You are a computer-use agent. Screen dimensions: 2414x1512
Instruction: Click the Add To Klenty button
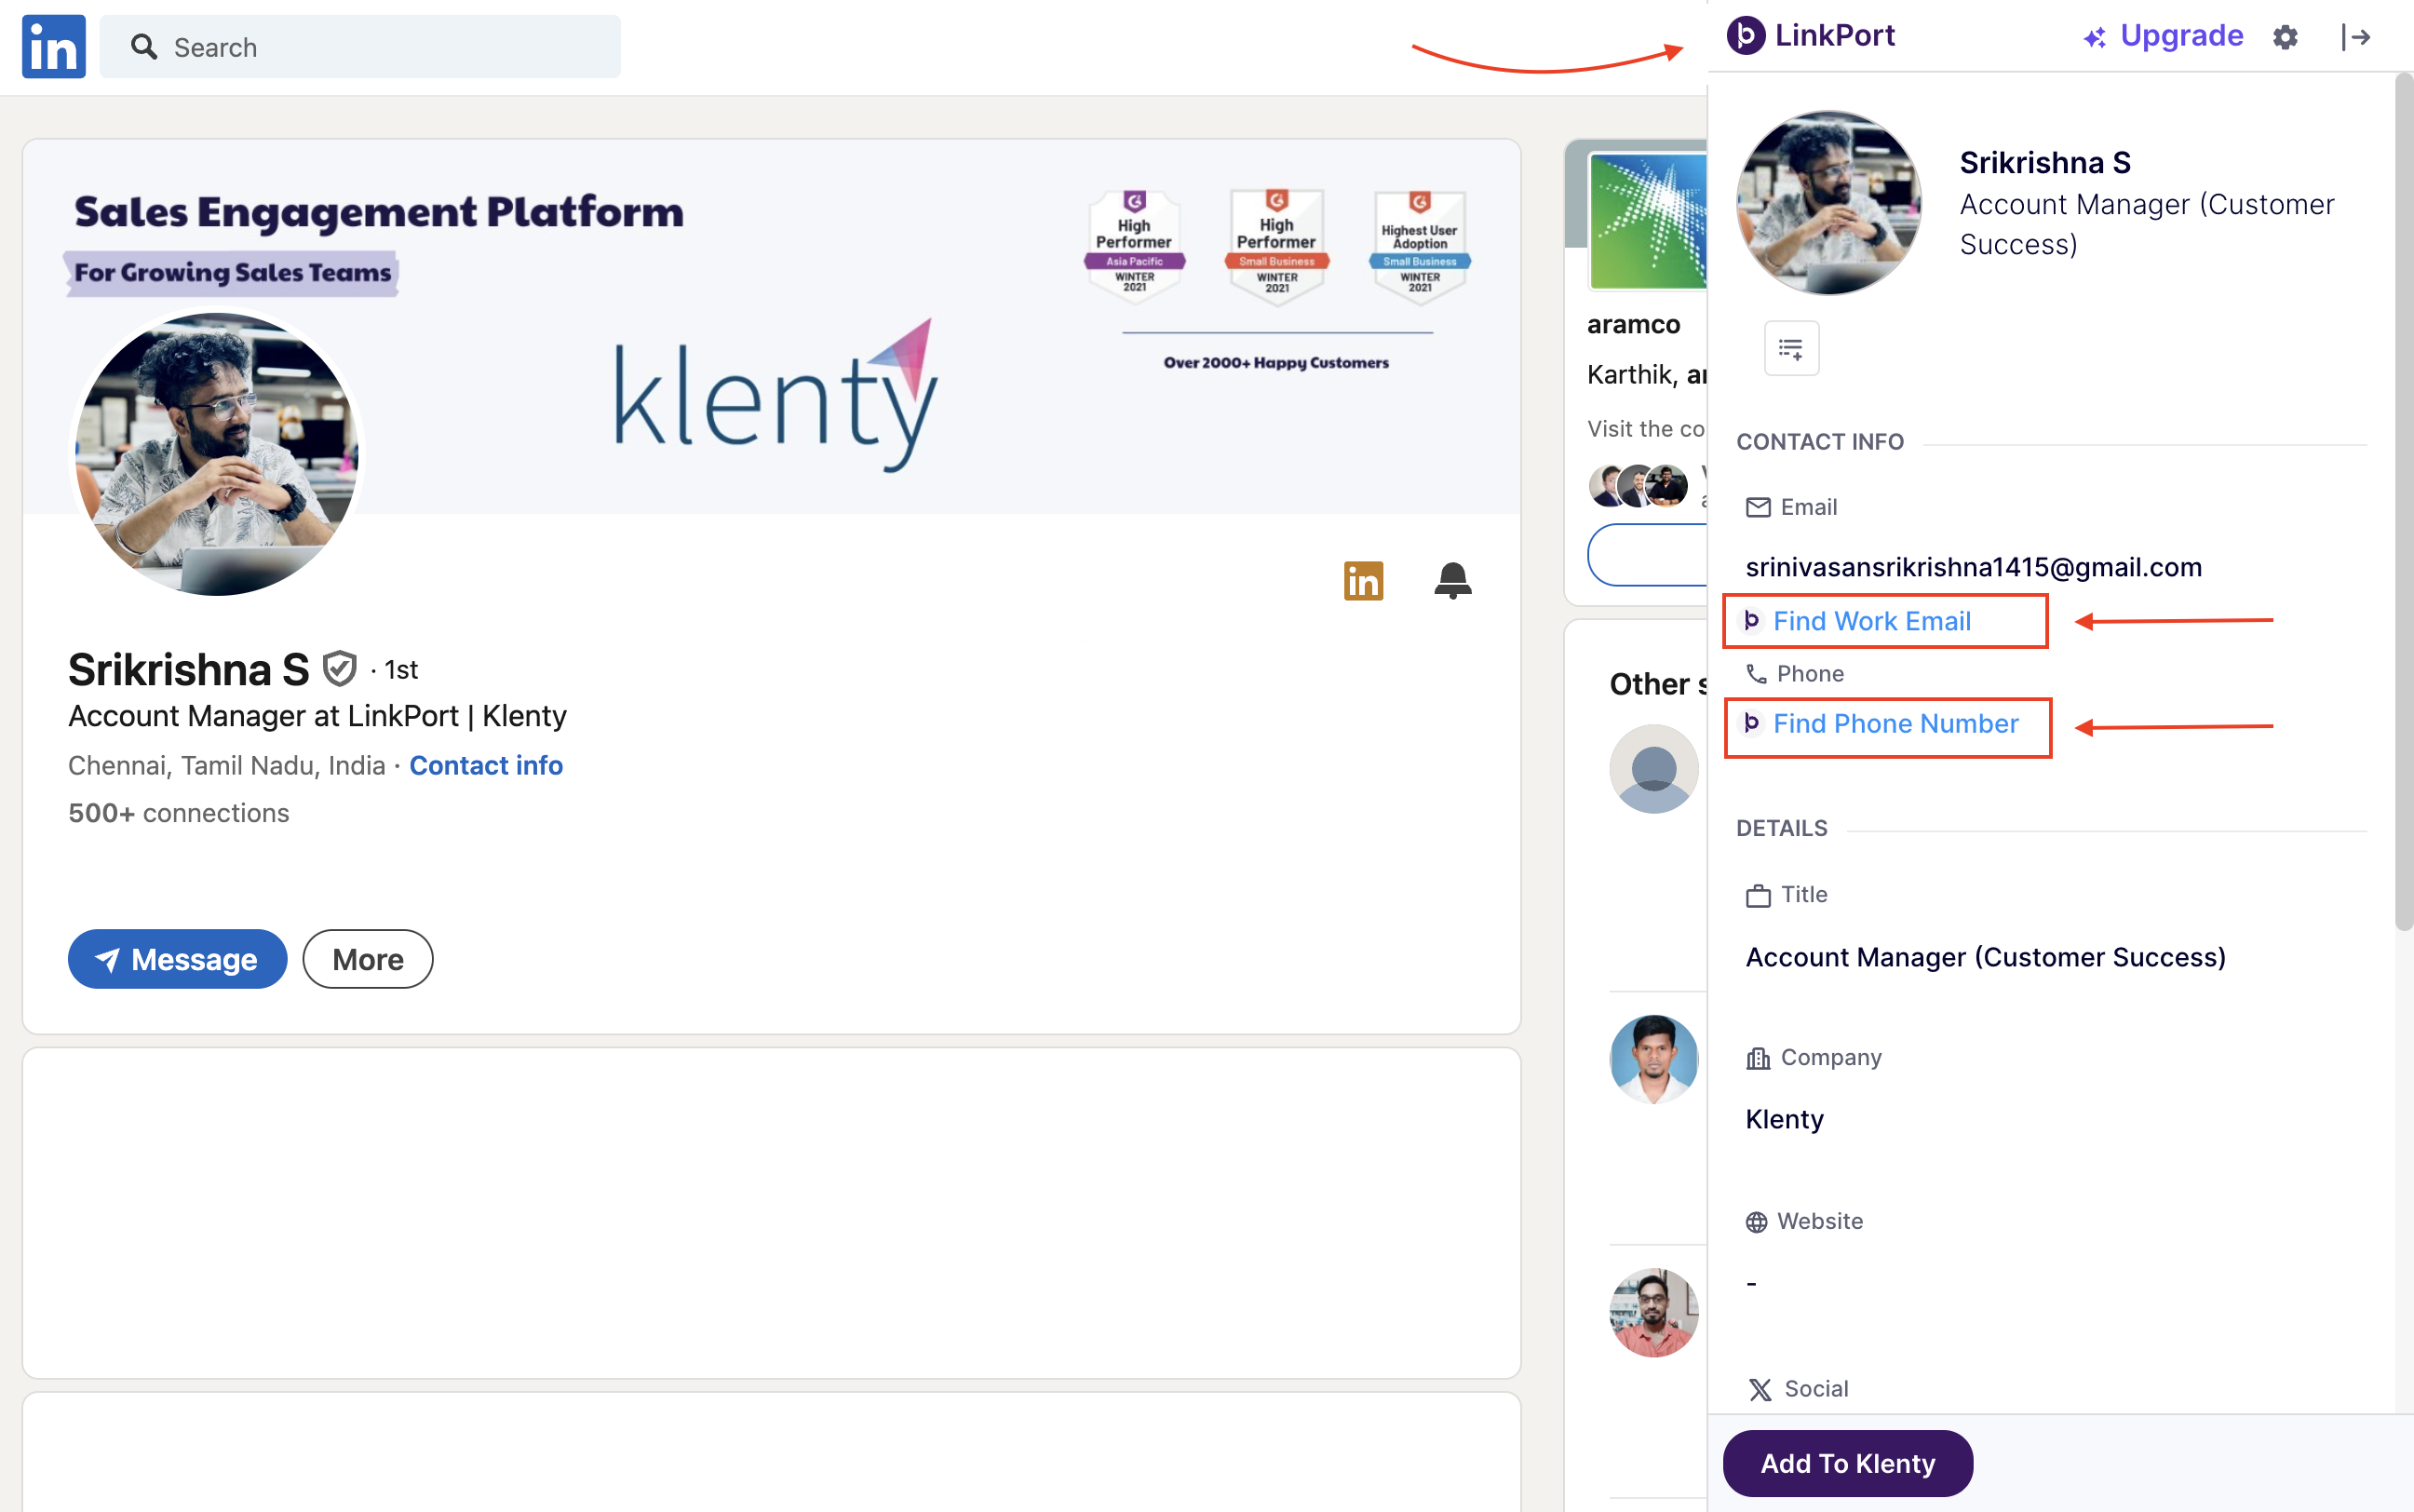tap(1847, 1463)
